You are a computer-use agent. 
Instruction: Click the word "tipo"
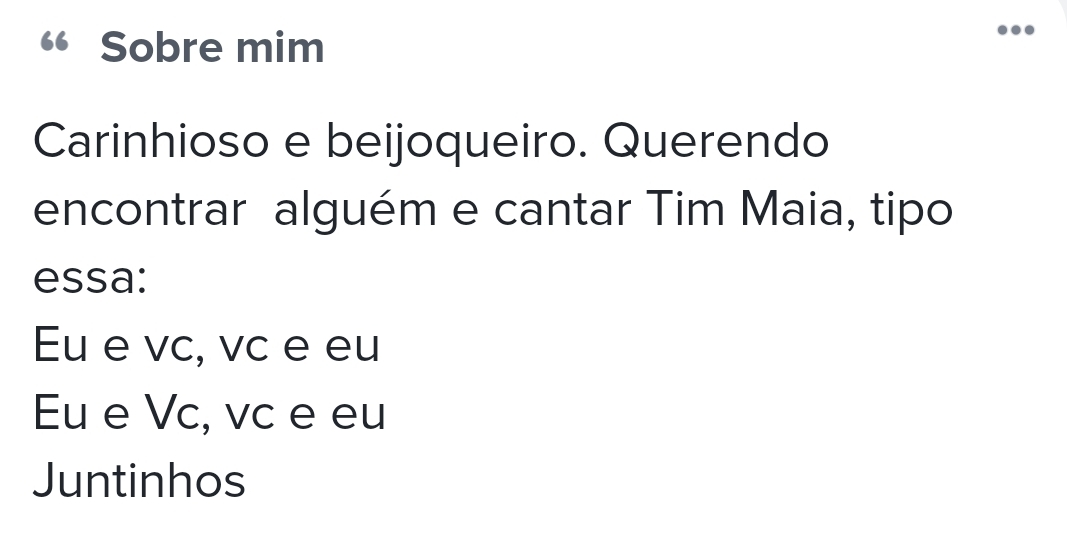tap(911, 212)
